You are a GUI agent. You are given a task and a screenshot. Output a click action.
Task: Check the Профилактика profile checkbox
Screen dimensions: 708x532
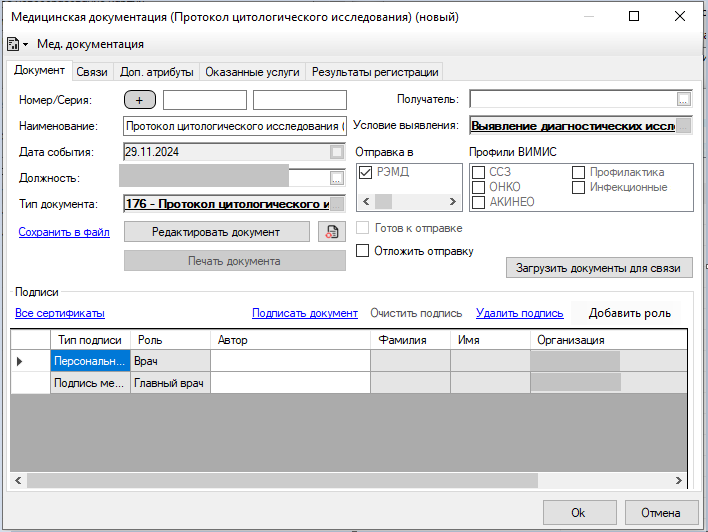click(x=579, y=172)
